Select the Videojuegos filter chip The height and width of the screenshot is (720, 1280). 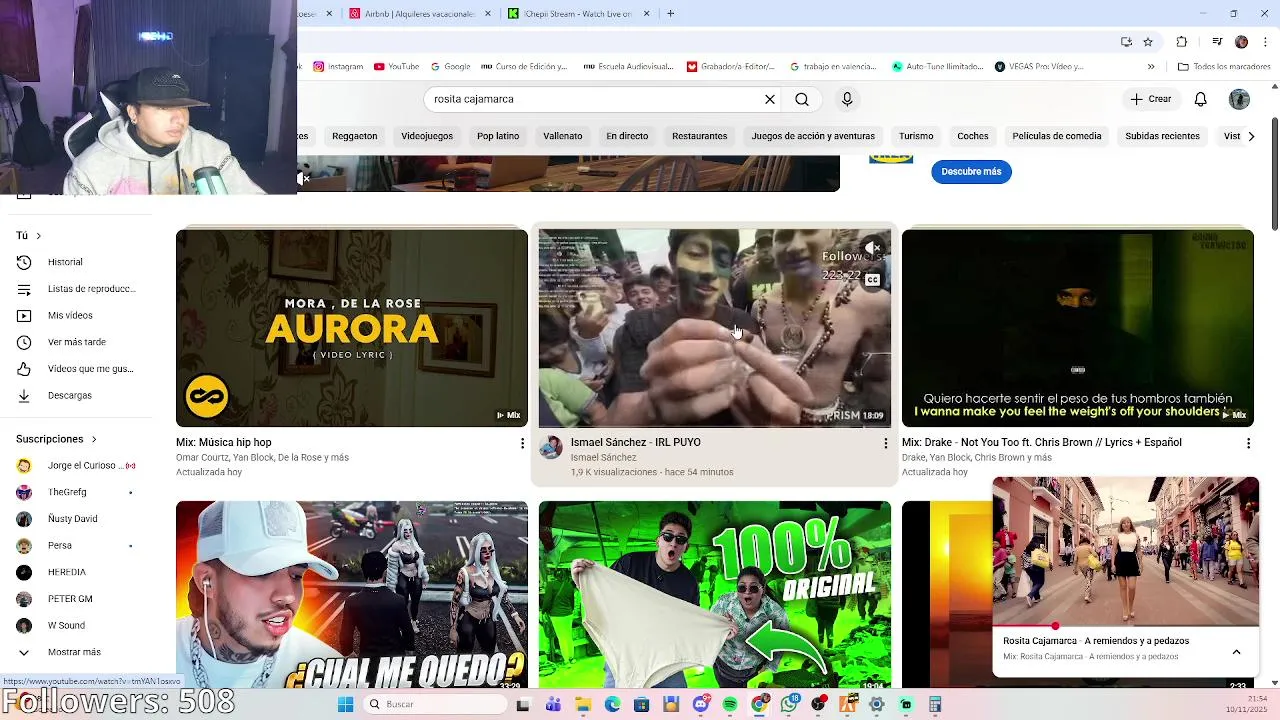tap(427, 136)
